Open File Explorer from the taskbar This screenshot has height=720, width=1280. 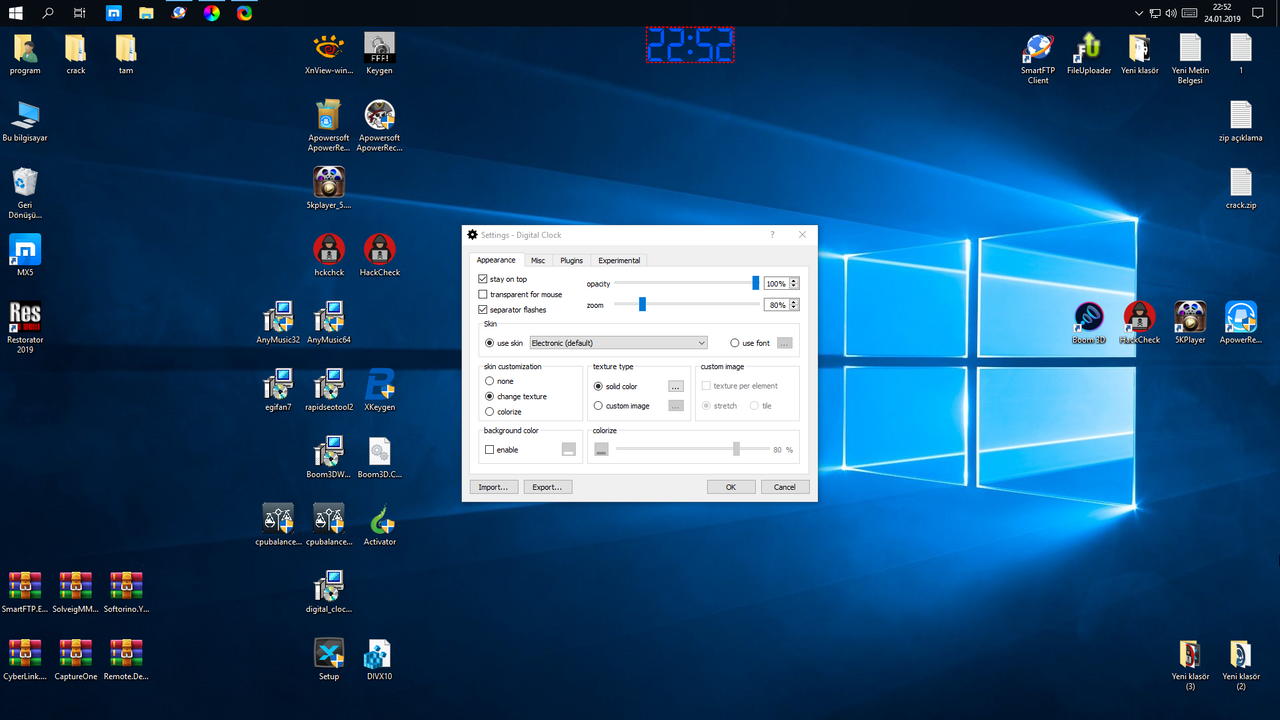point(146,13)
